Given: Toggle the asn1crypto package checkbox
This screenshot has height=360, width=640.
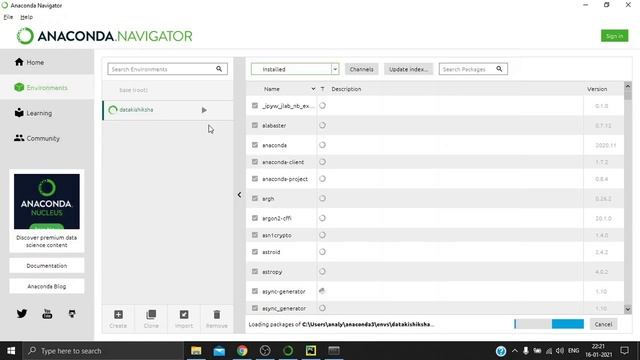Looking at the screenshot, I should [x=255, y=235].
